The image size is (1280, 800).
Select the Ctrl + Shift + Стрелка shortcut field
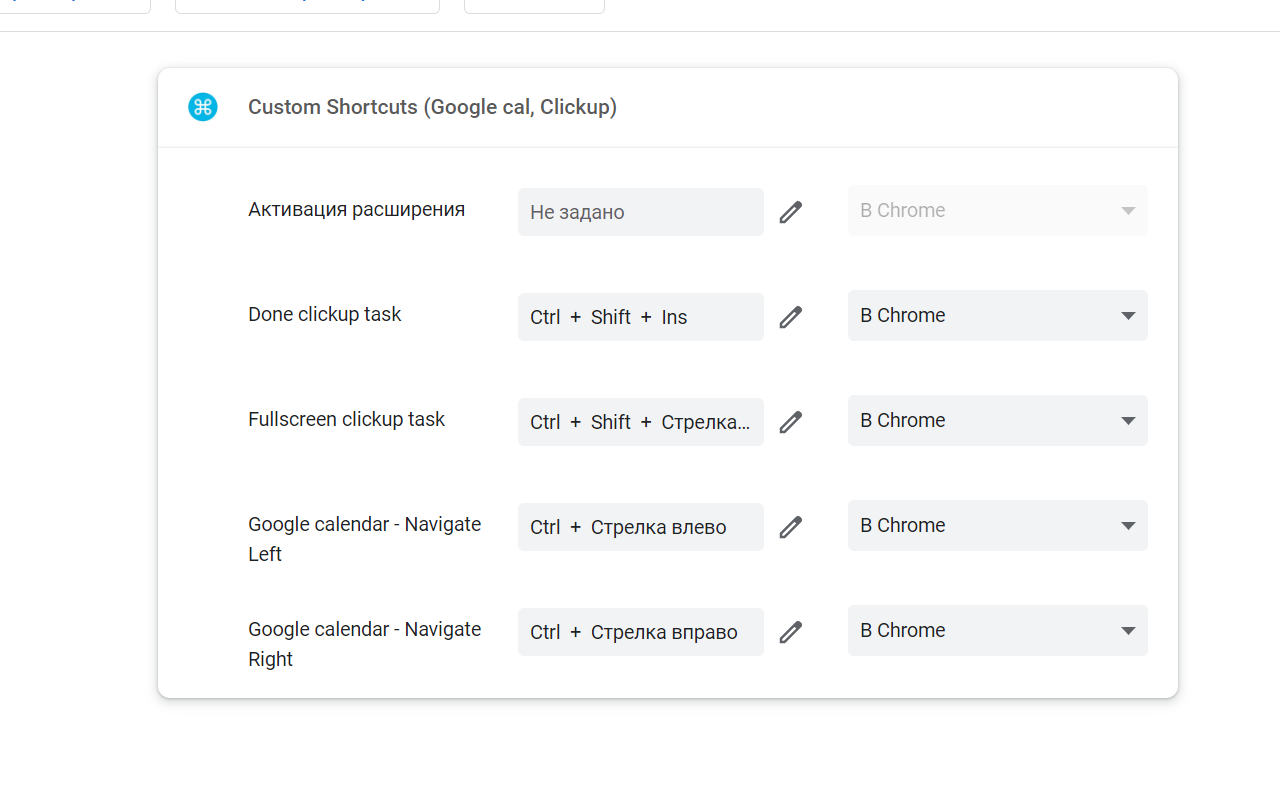coord(640,422)
